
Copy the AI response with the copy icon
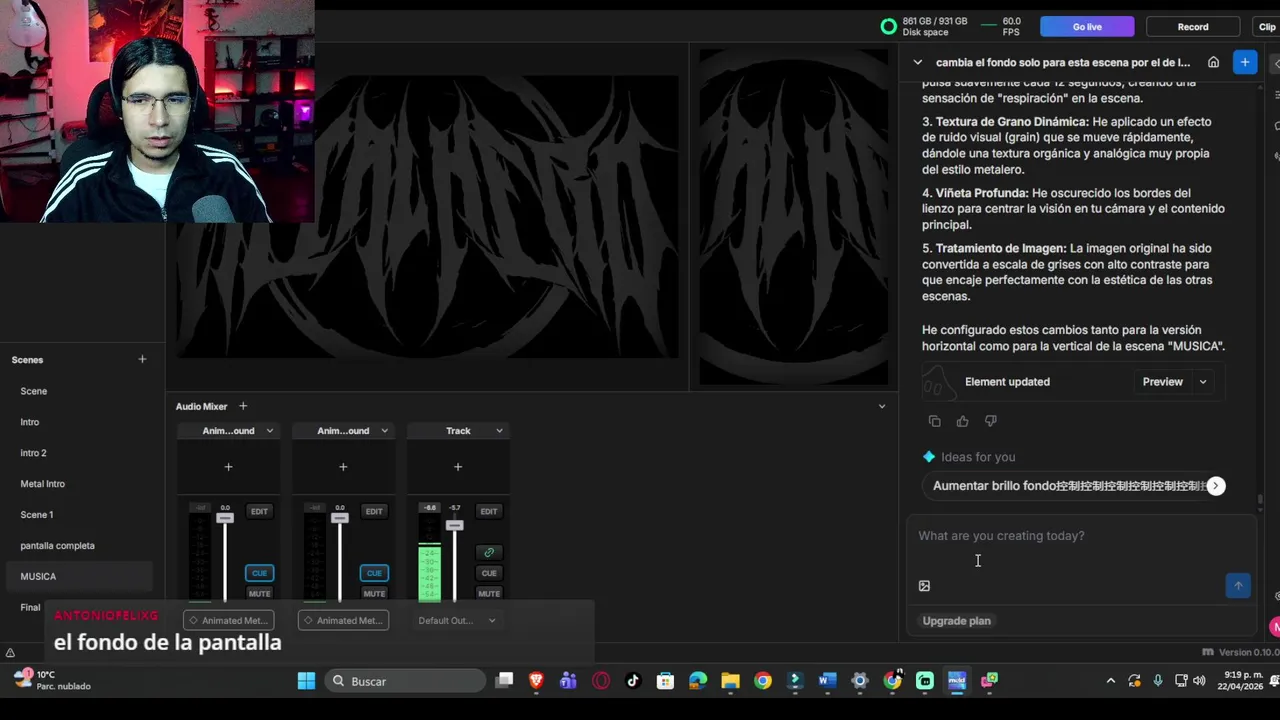click(x=934, y=421)
